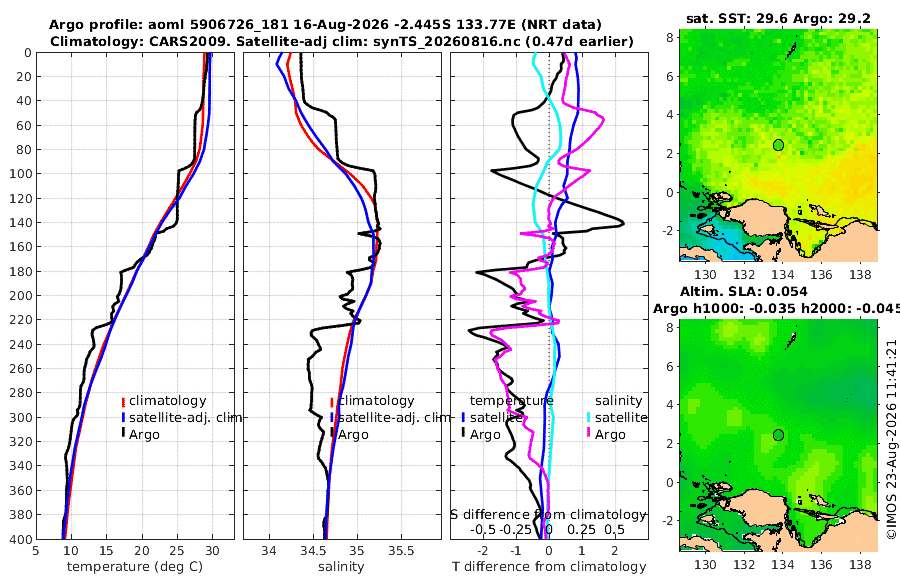Click the Climatology CARS2009 subtitle line
This screenshot has width=900, height=580.
click(342, 41)
